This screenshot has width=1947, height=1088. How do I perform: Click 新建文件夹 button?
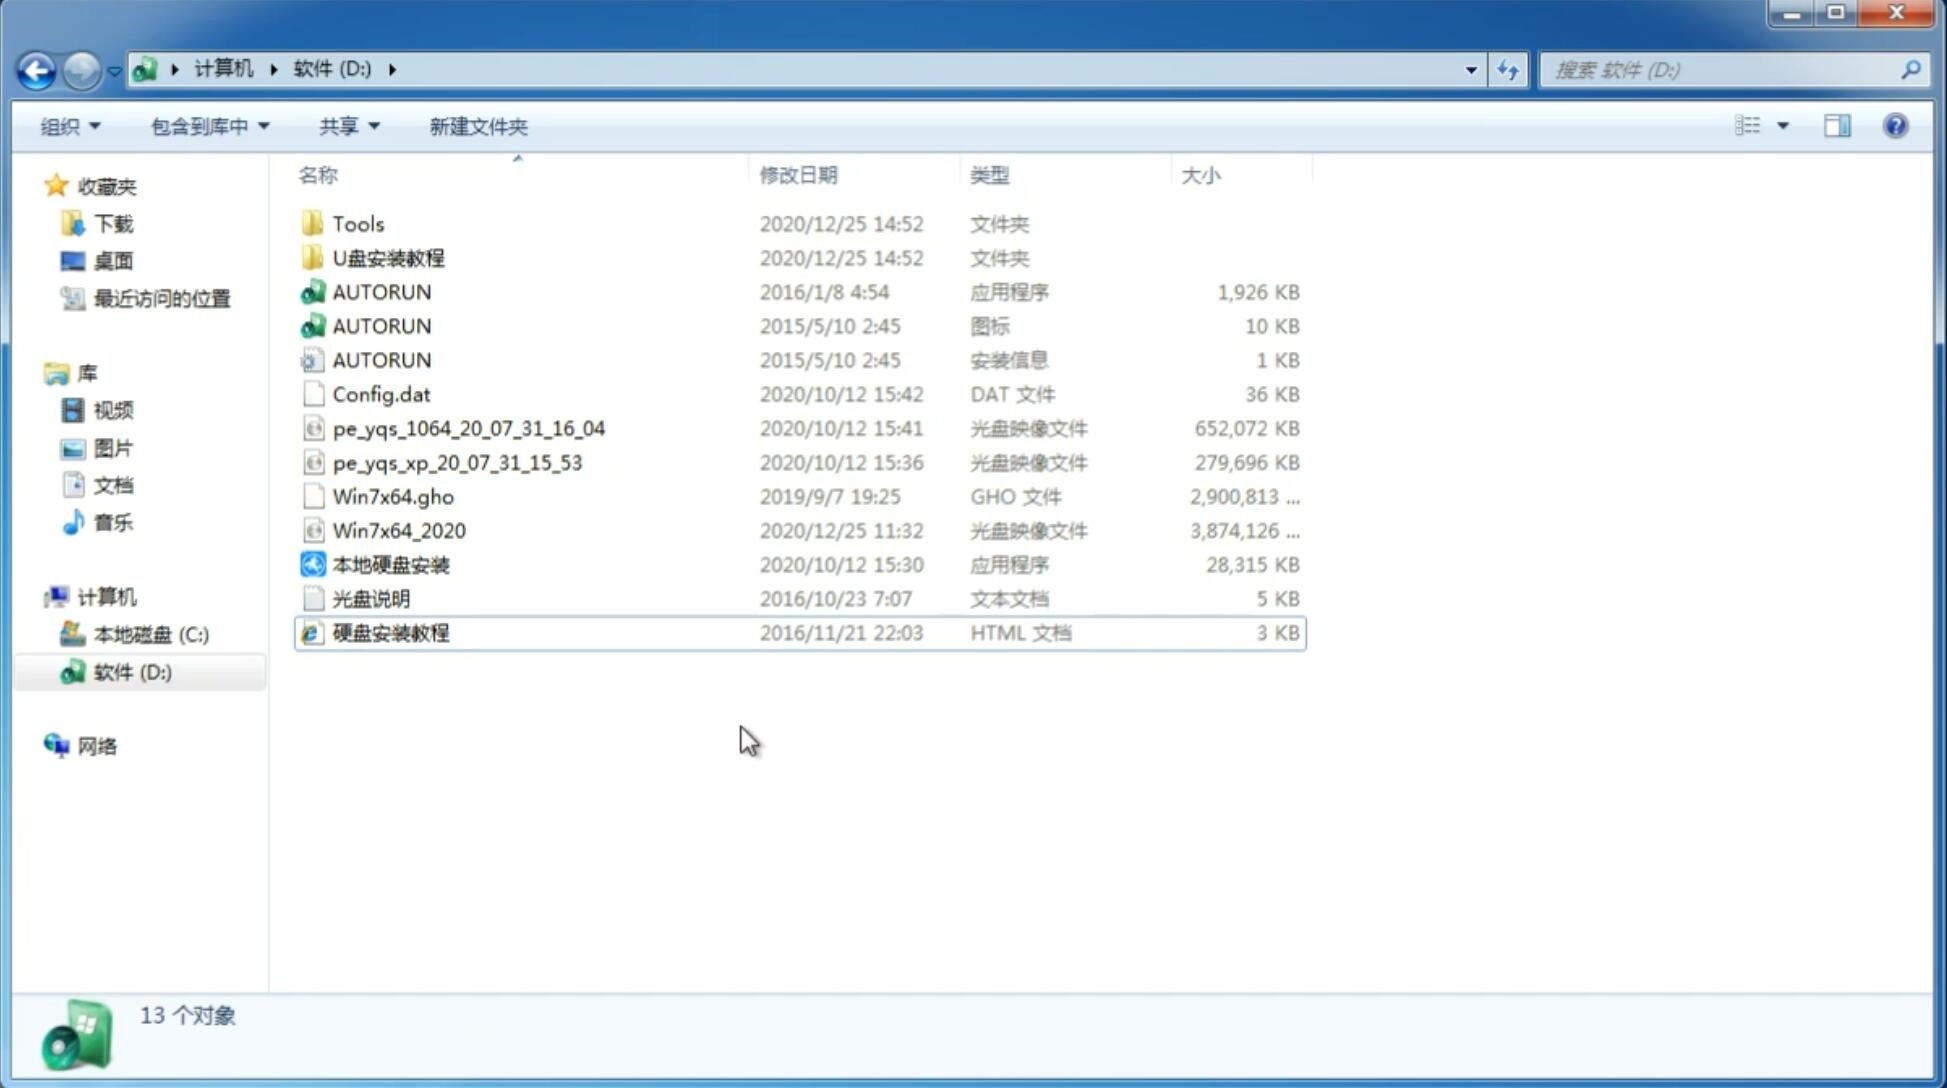click(477, 126)
